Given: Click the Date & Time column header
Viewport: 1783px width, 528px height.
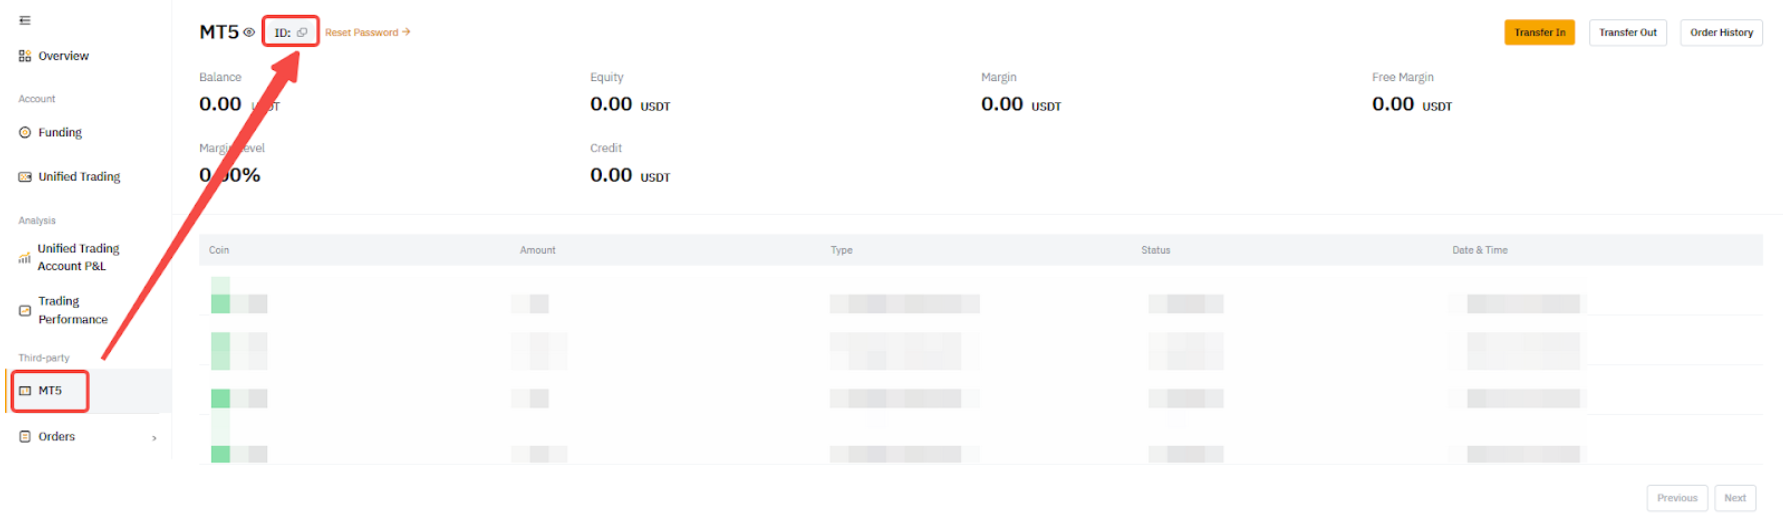Looking at the screenshot, I should click(1479, 250).
